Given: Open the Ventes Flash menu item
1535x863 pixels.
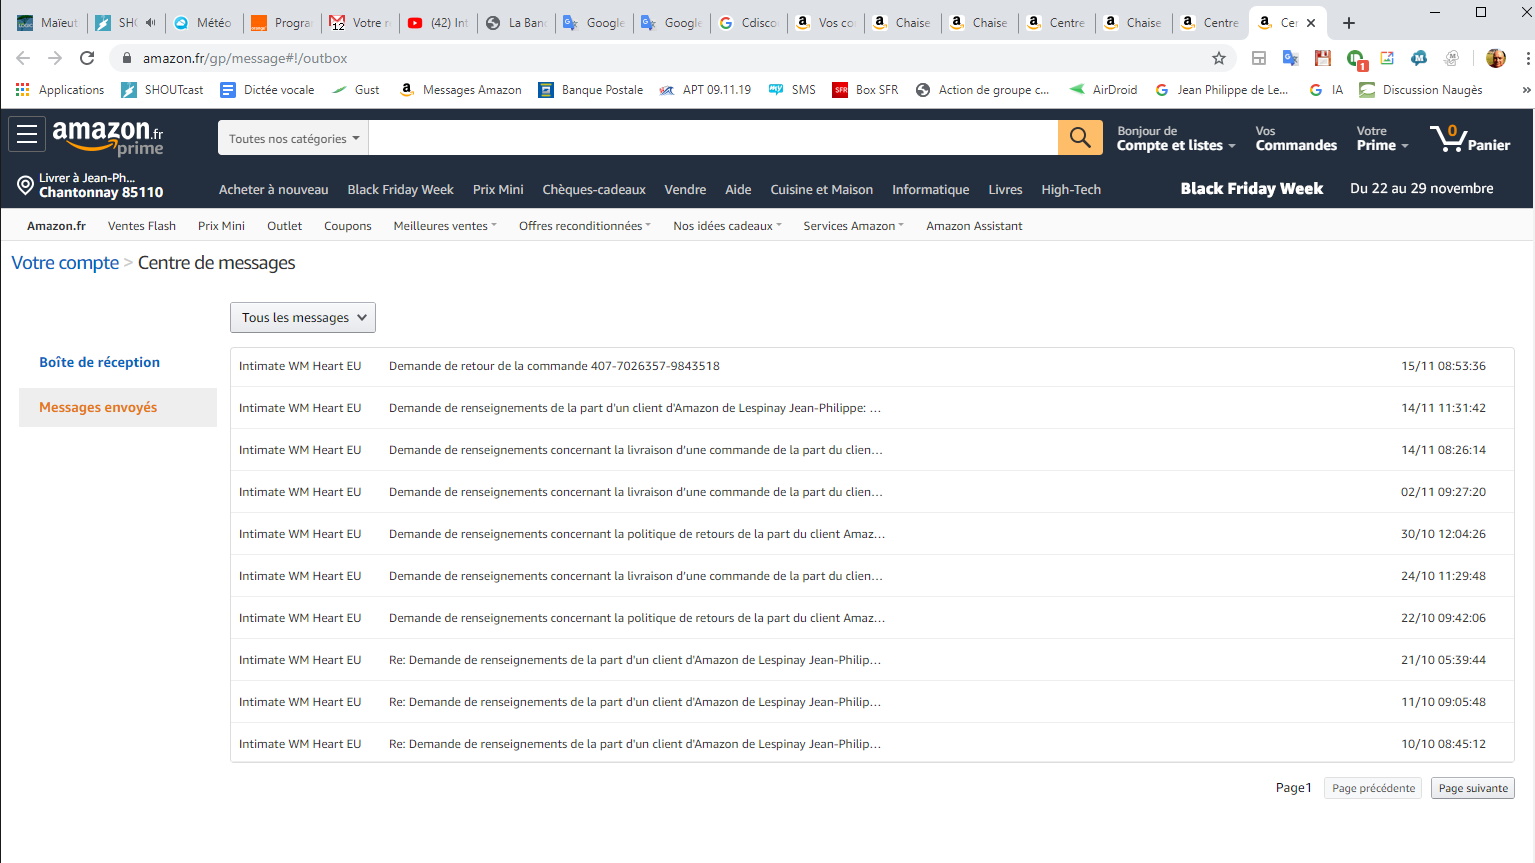Looking at the screenshot, I should [x=141, y=226].
